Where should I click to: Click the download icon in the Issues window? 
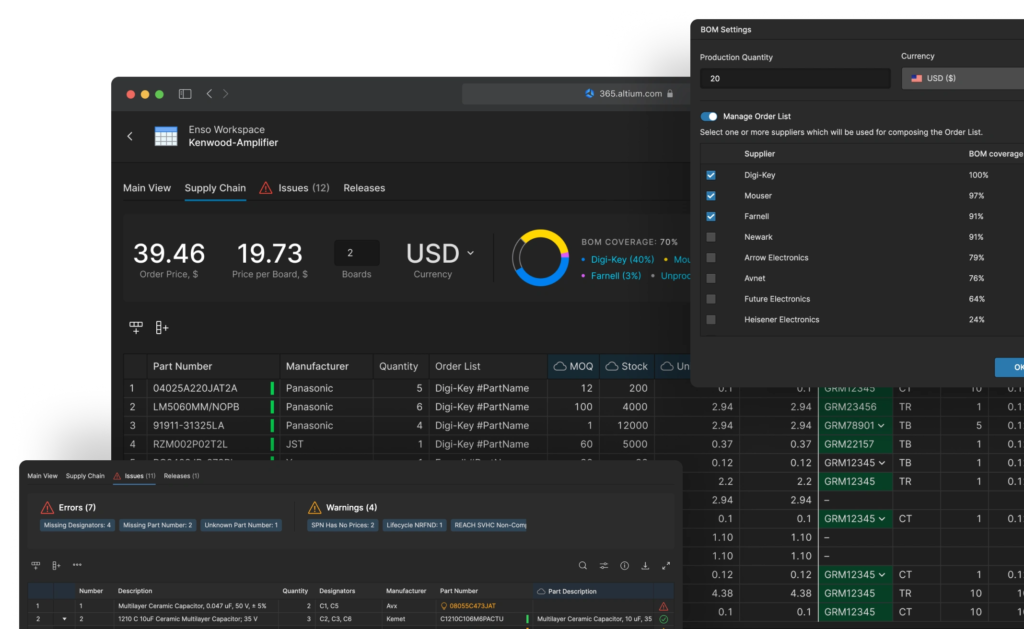pyautogui.click(x=645, y=566)
